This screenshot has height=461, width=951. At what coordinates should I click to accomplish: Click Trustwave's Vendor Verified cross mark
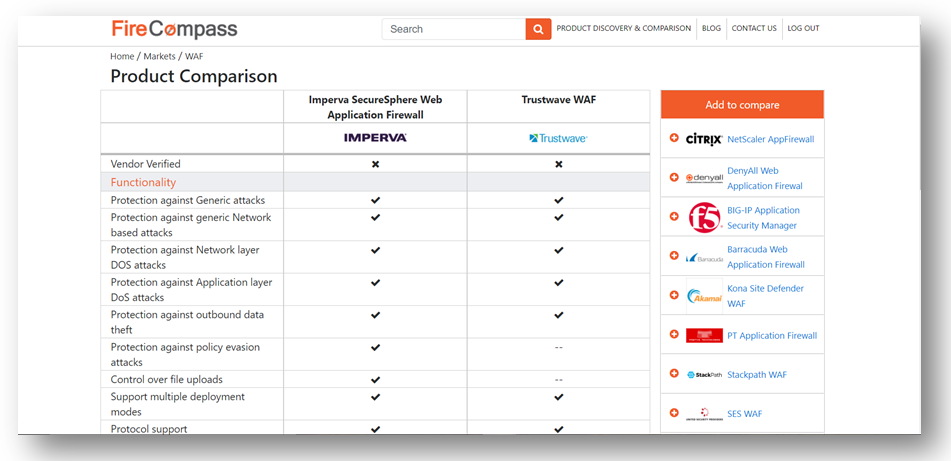pyautogui.click(x=559, y=164)
